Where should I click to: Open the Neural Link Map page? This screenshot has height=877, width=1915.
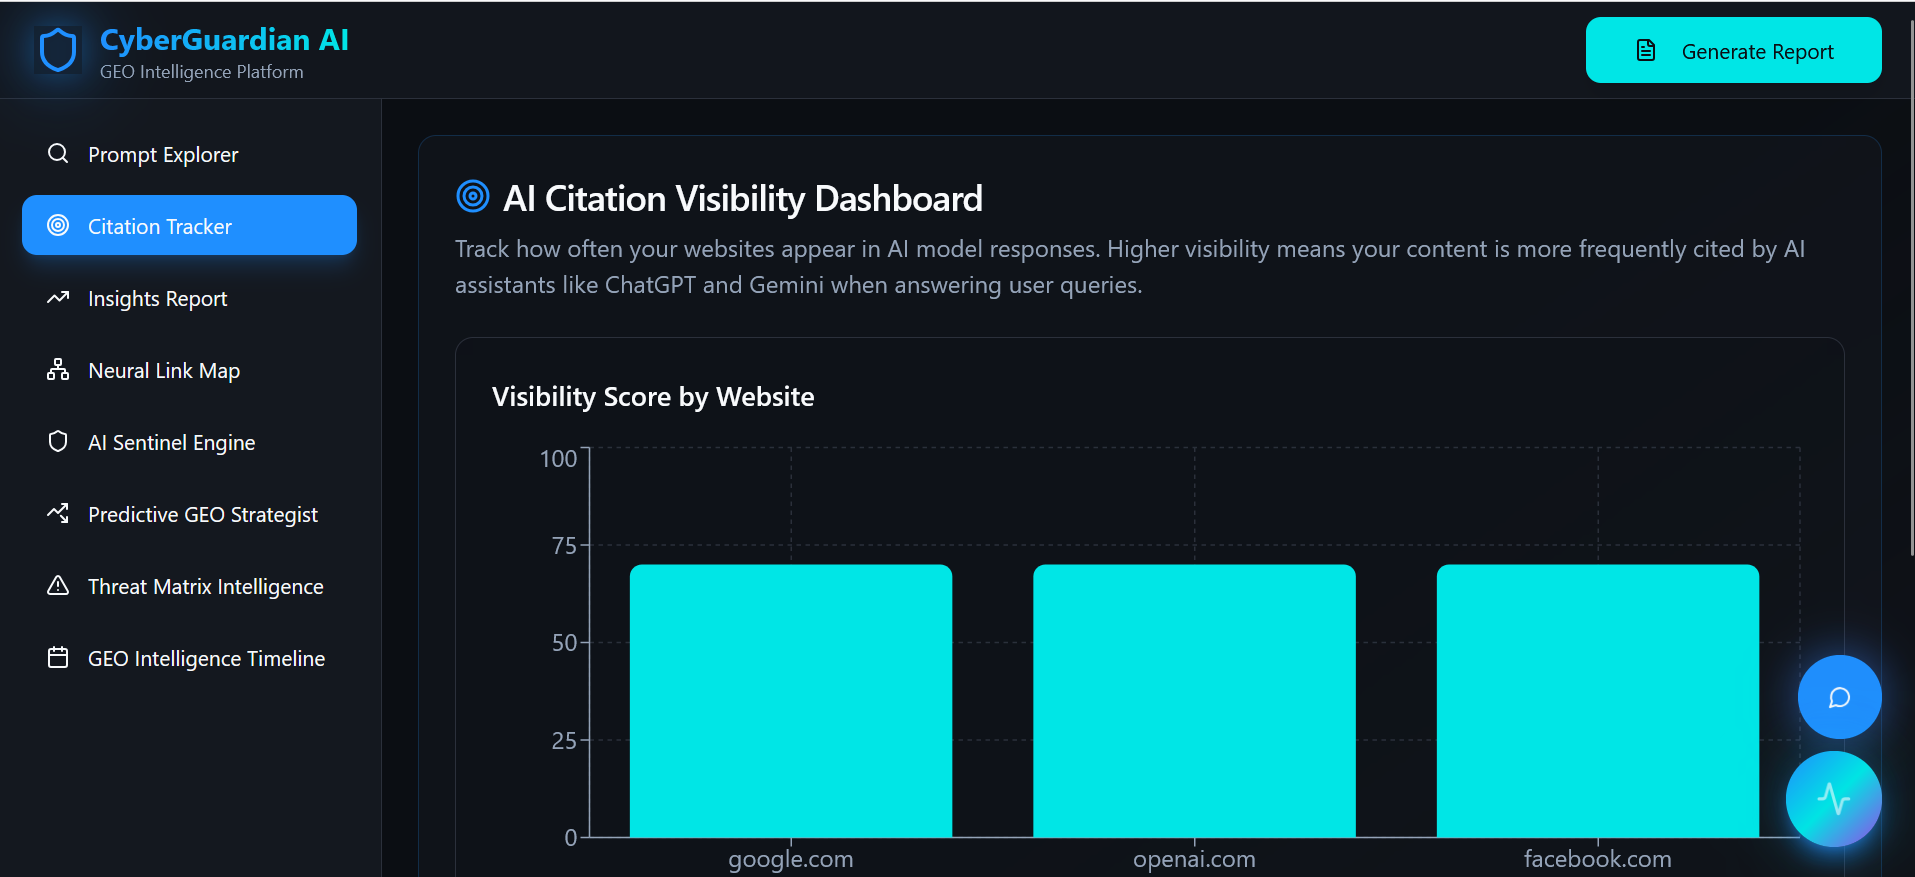coord(189,370)
